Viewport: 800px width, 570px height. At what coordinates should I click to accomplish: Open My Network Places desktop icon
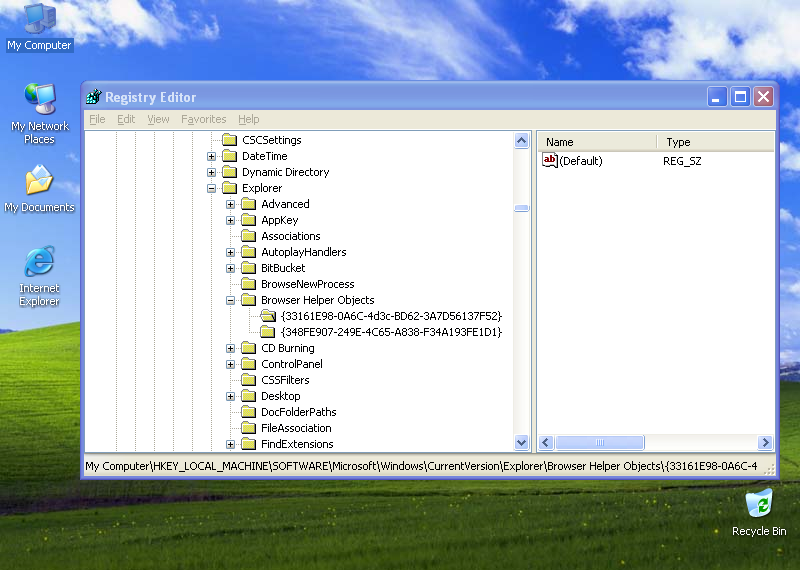coord(39,113)
